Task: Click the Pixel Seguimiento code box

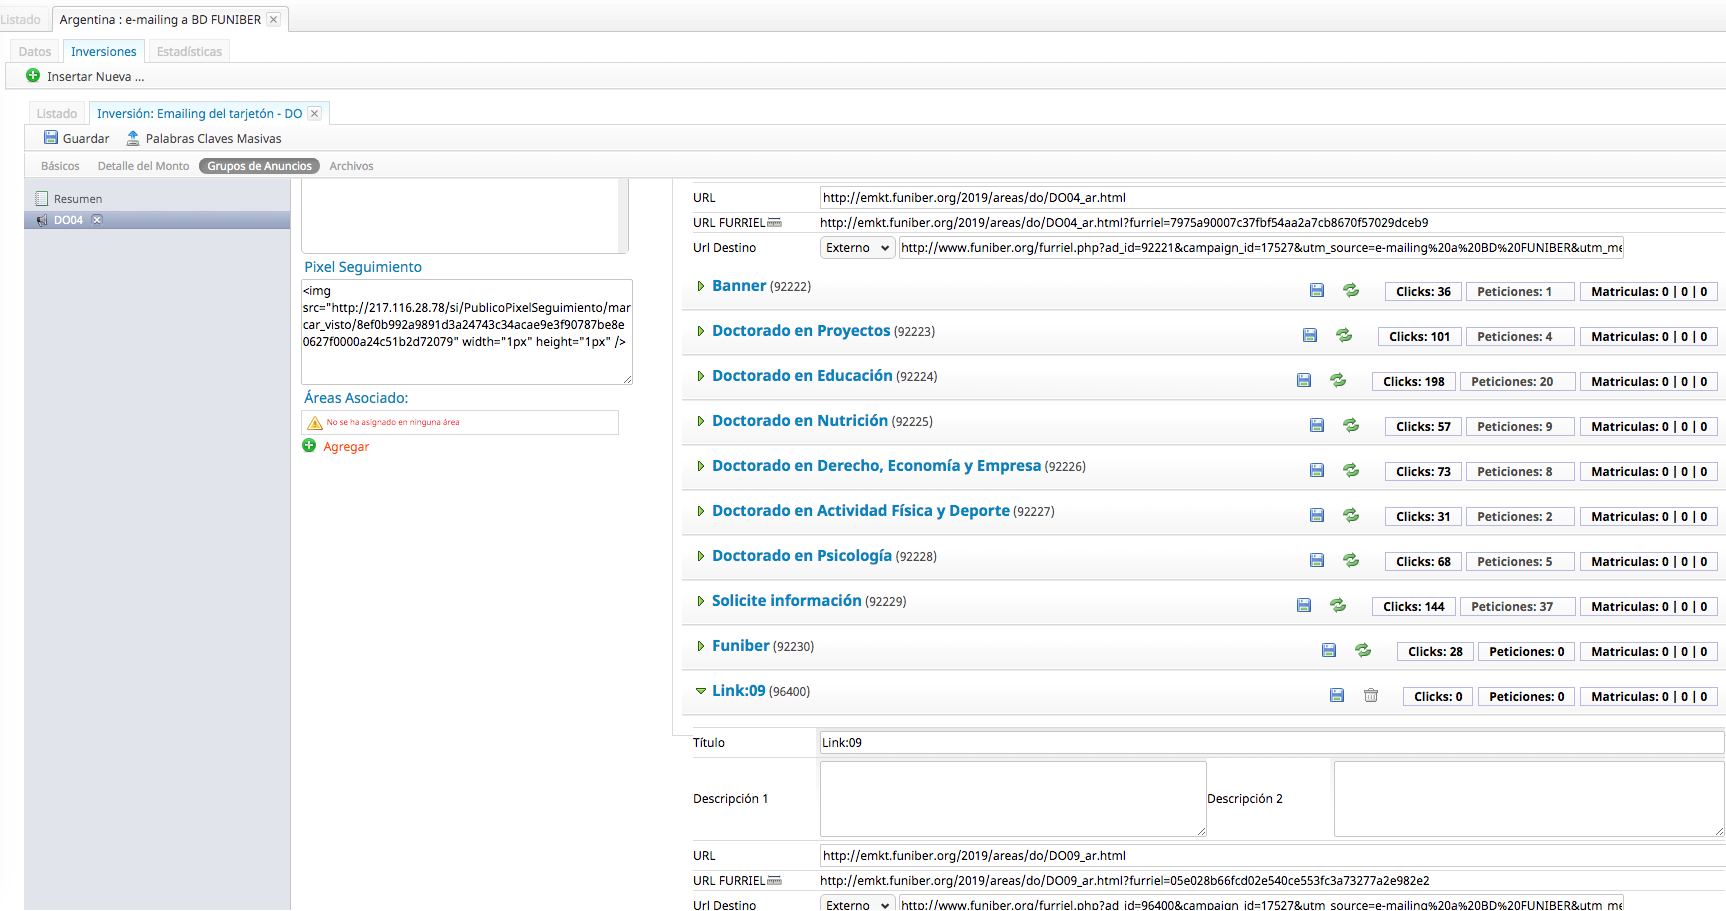Action: tap(467, 332)
